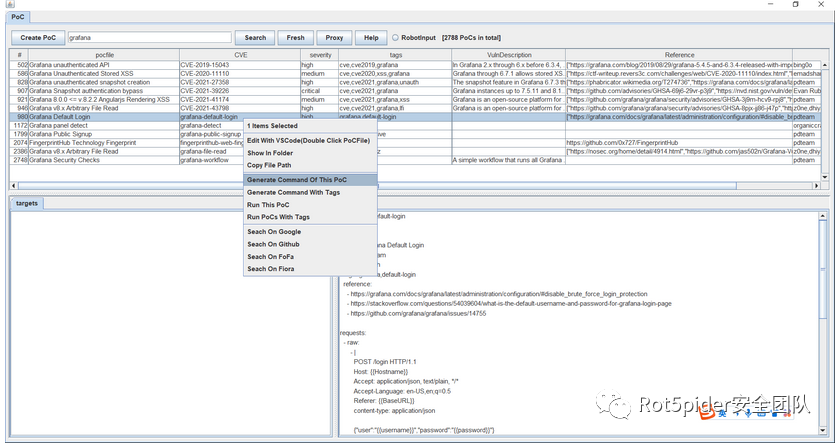Choose Seach On FoFa menu entry
This screenshot has height=443, width=837.
coord(309,256)
